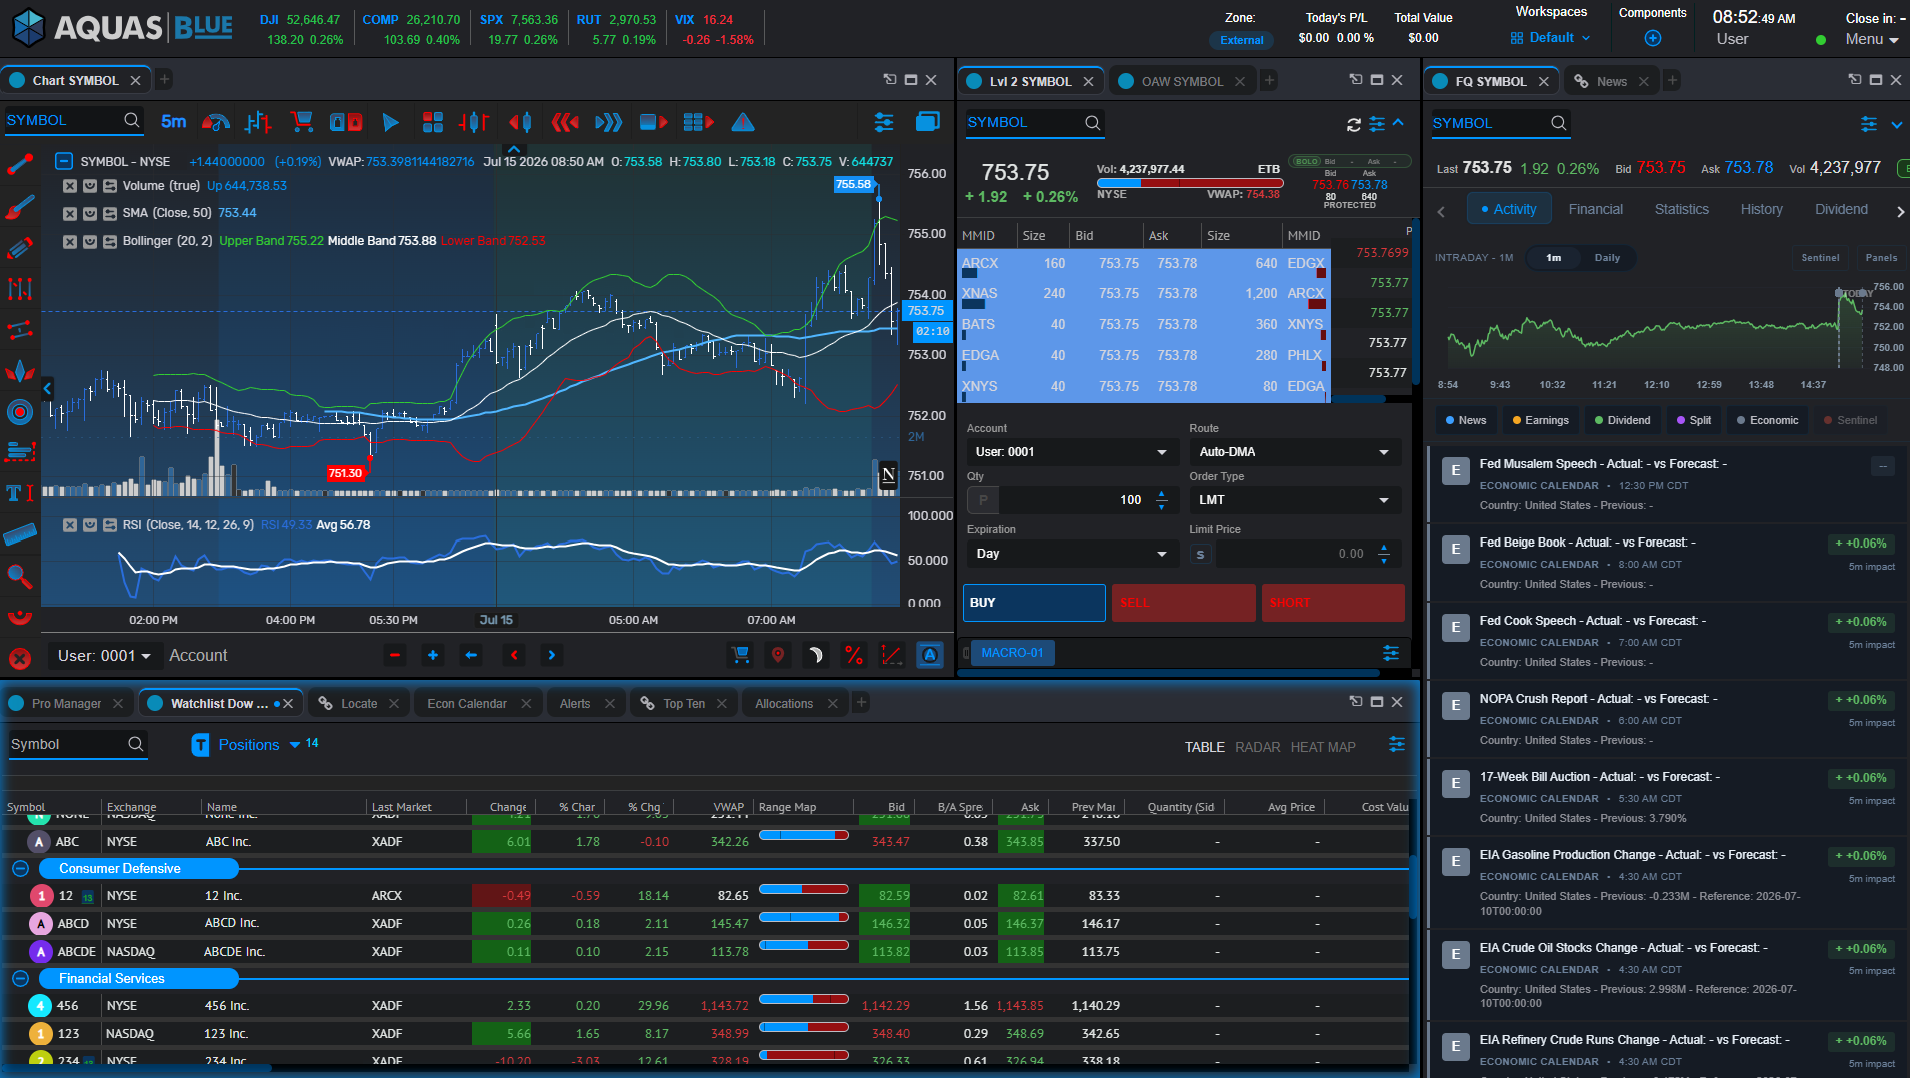The height and width of the screenshot is (1078, 1910).
Task: Click the SHORT order button
Action: [x=1333, y=603]
